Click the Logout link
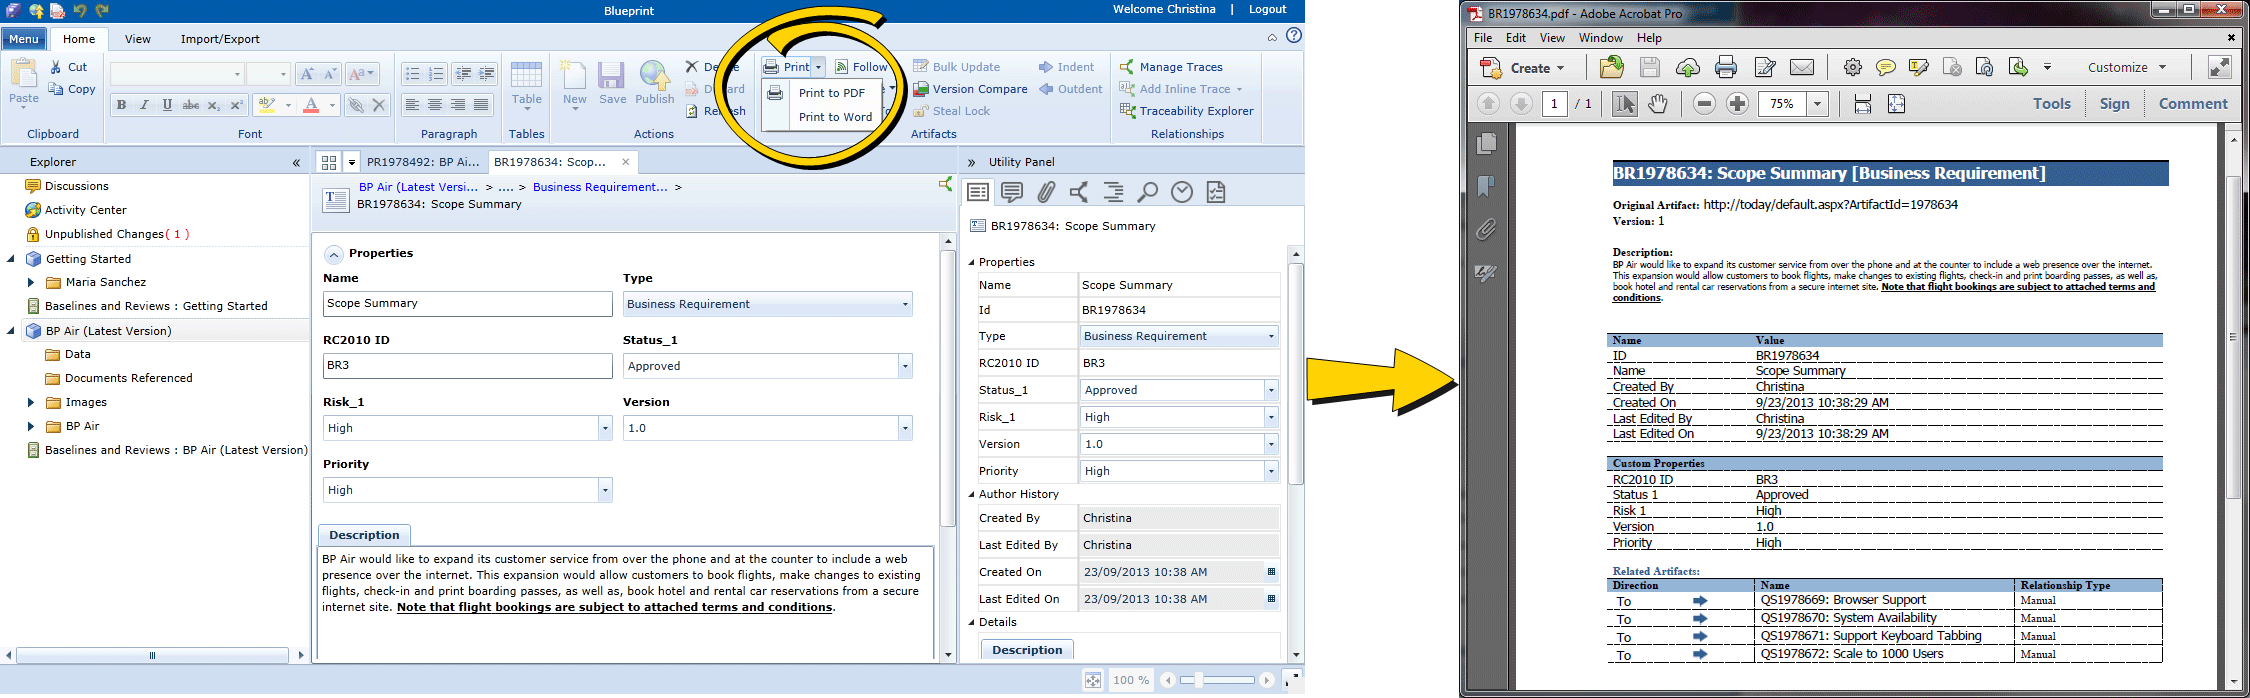The width and height of the screenshot is (2250, 698). [1267, 9]
